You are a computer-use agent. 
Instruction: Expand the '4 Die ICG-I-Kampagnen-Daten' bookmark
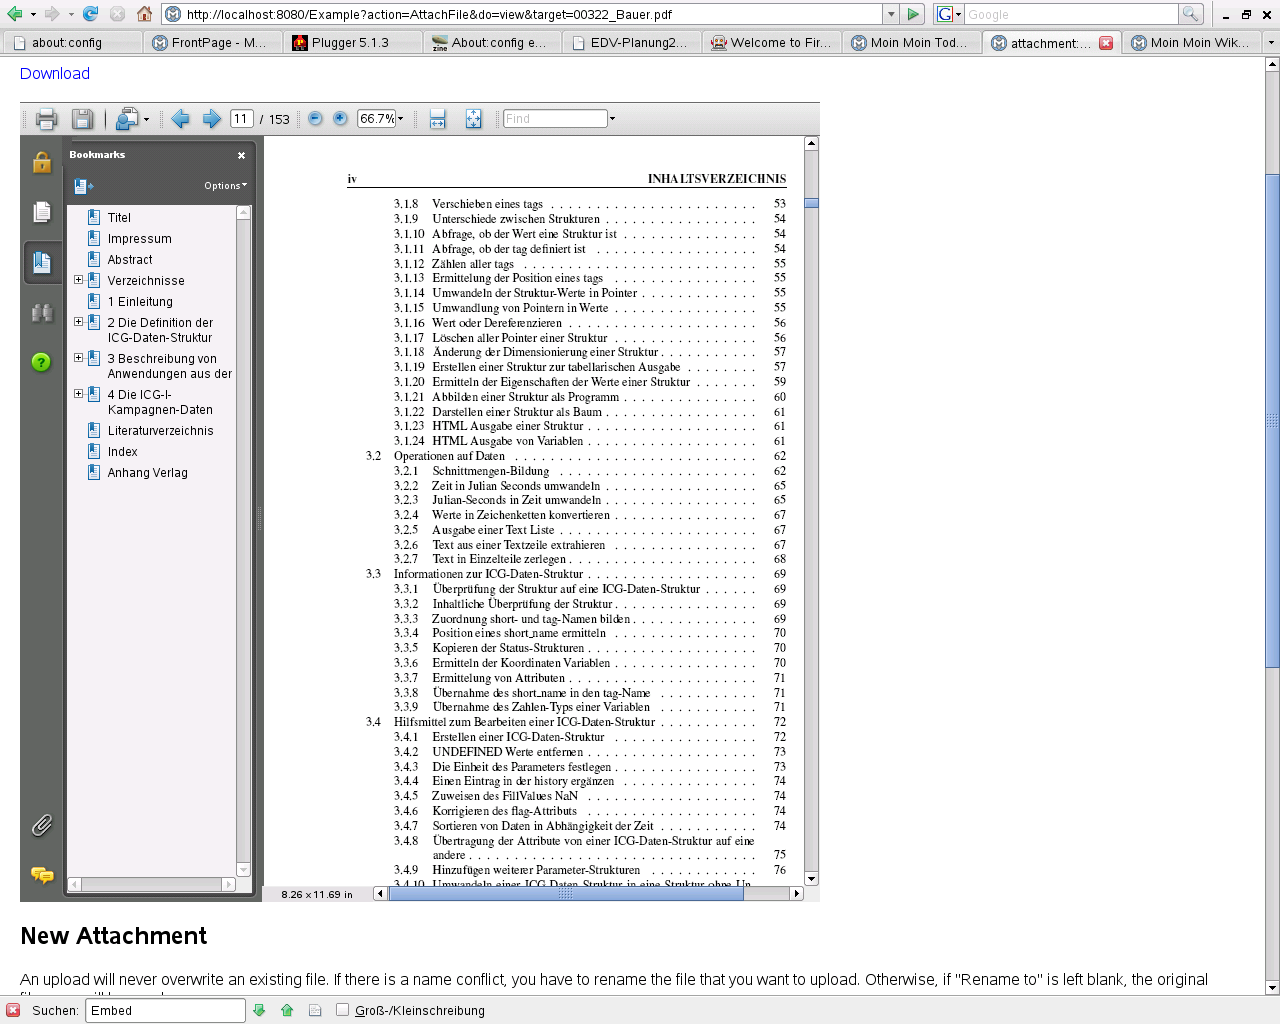[x=78, y=394]
